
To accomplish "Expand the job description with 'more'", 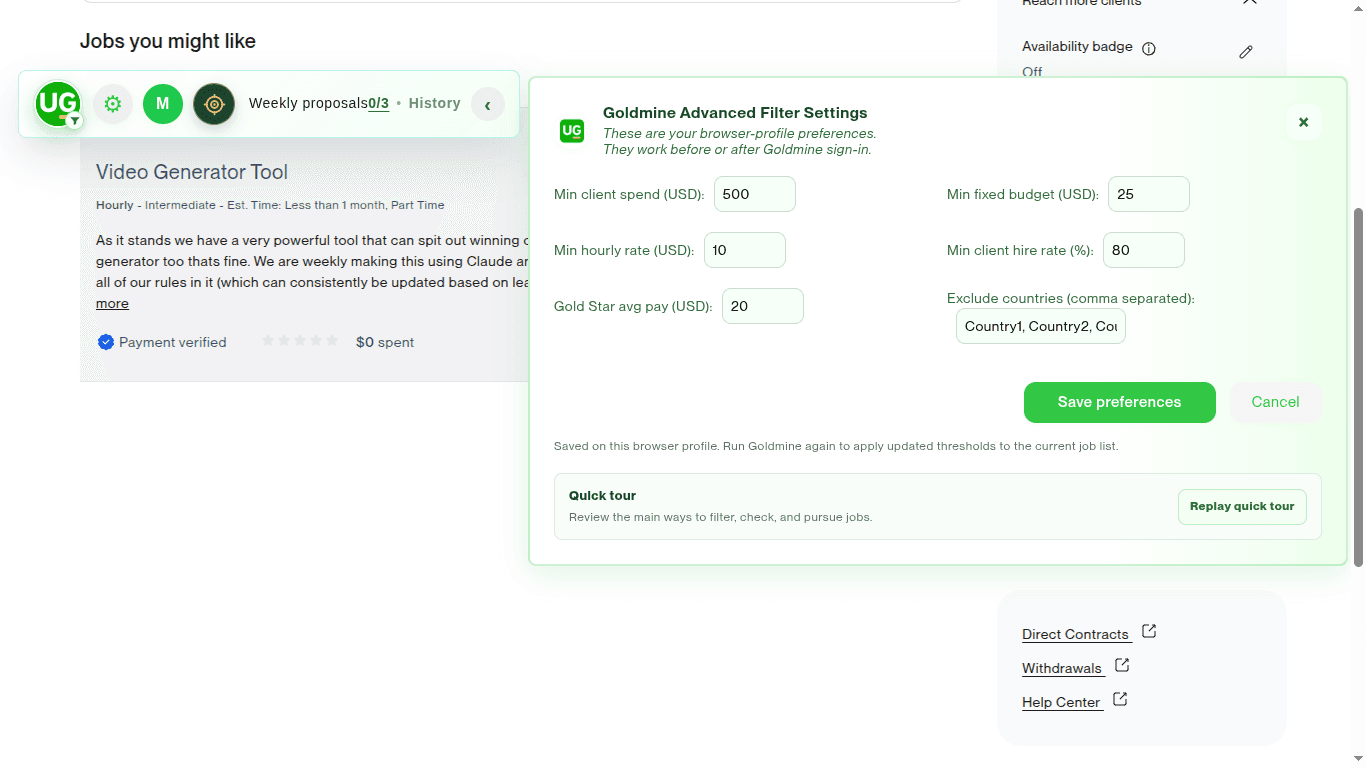I will (x=112, y=304).
